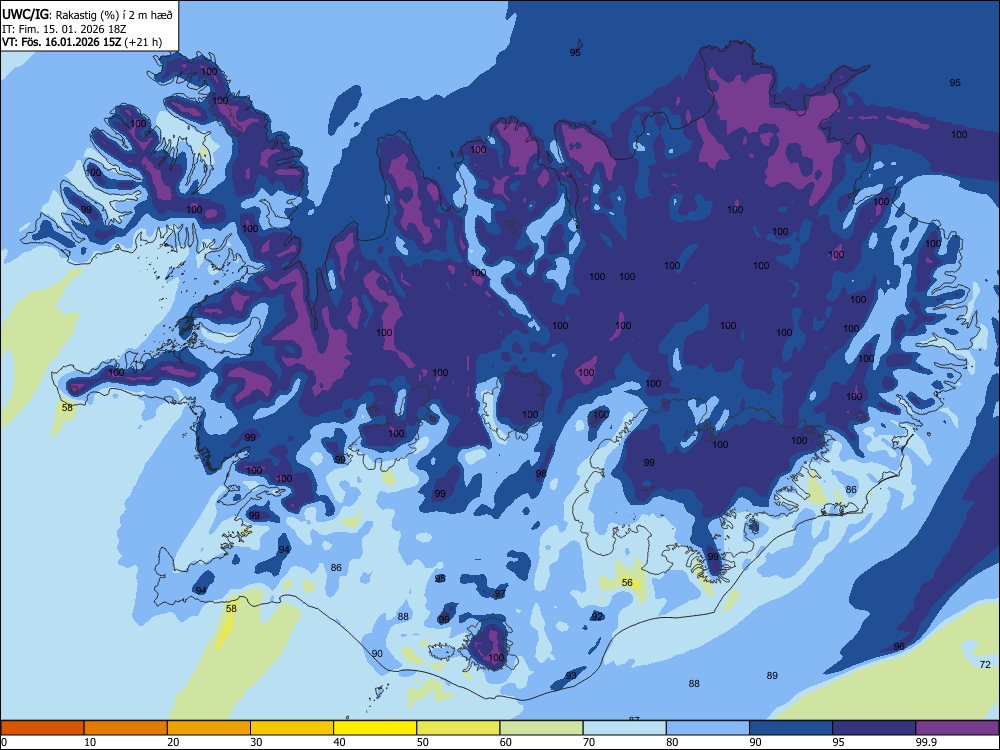Viewport: 1000px width, 750px height.
Task: Select the "IT: Fim. 15. 01. 2026 18Z" line
Action: (64, 29)
